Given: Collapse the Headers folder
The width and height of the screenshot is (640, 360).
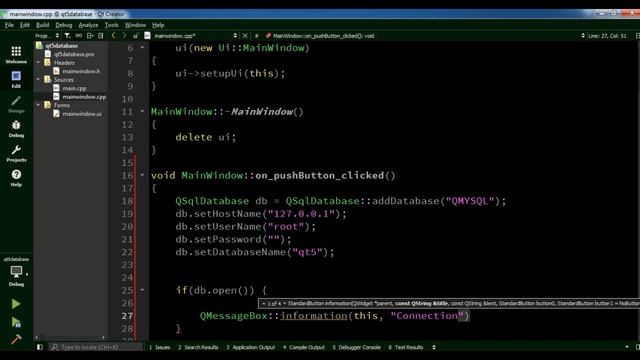Looking at the screenshot, I should click(39, 62).
